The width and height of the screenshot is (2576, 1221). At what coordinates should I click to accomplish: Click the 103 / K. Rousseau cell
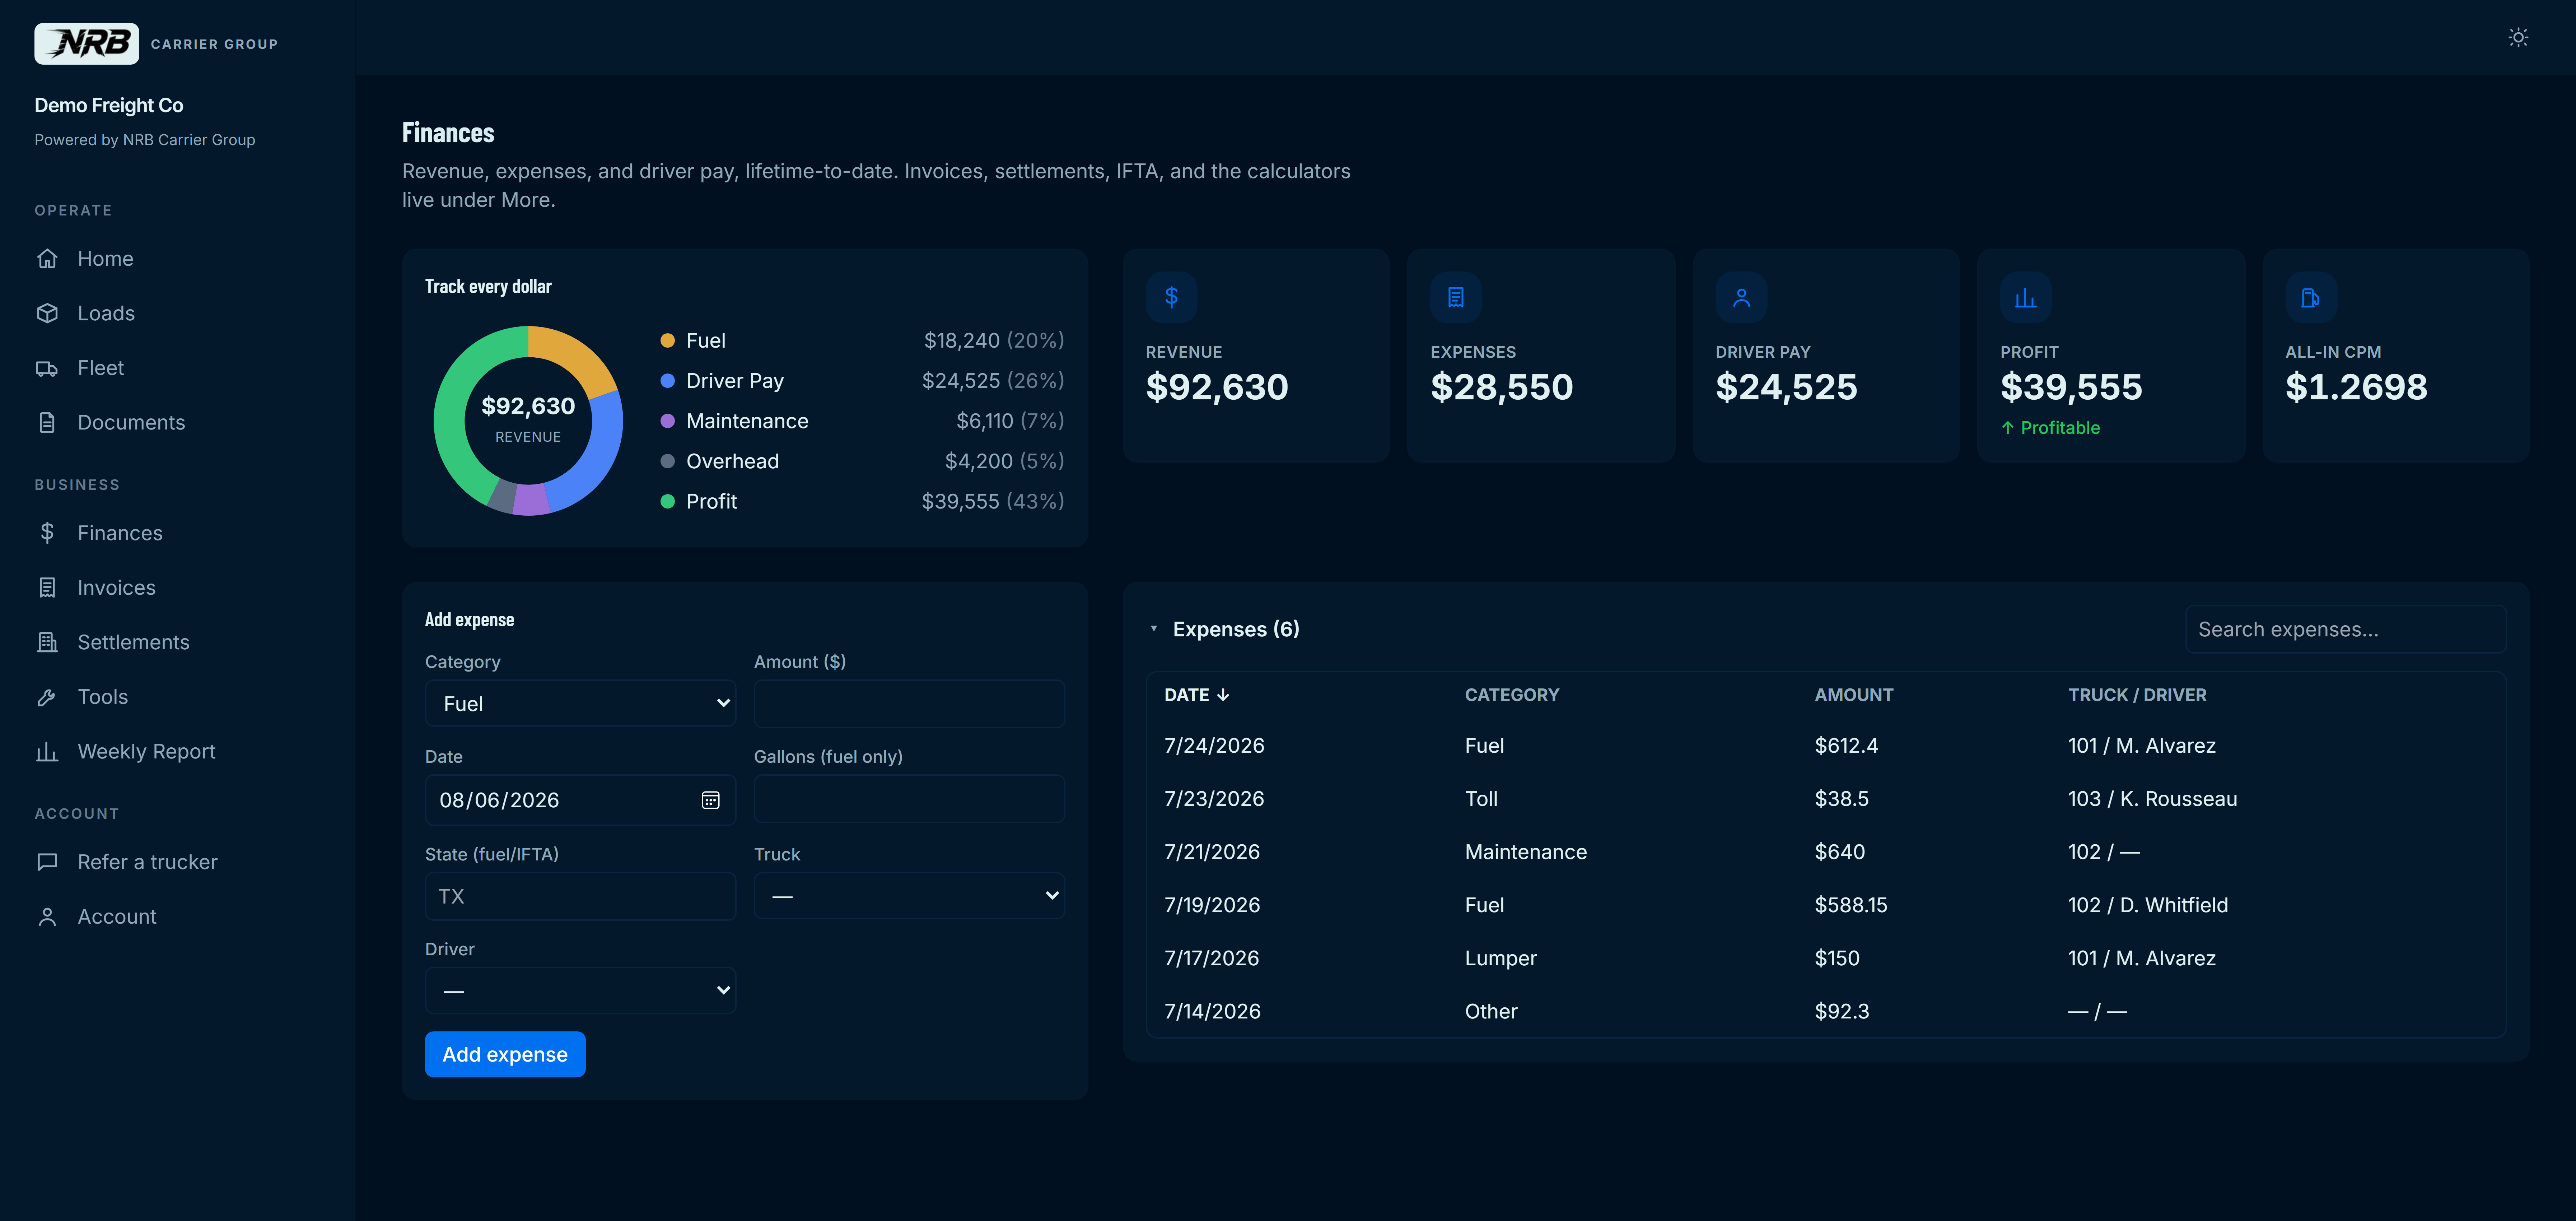pyautogui.click(x=2152, y=799)
